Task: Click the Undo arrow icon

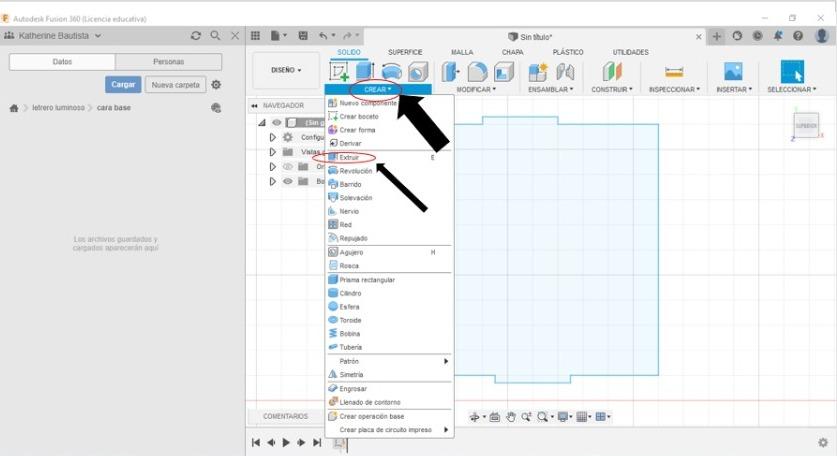Action: (x=323, y=36)
